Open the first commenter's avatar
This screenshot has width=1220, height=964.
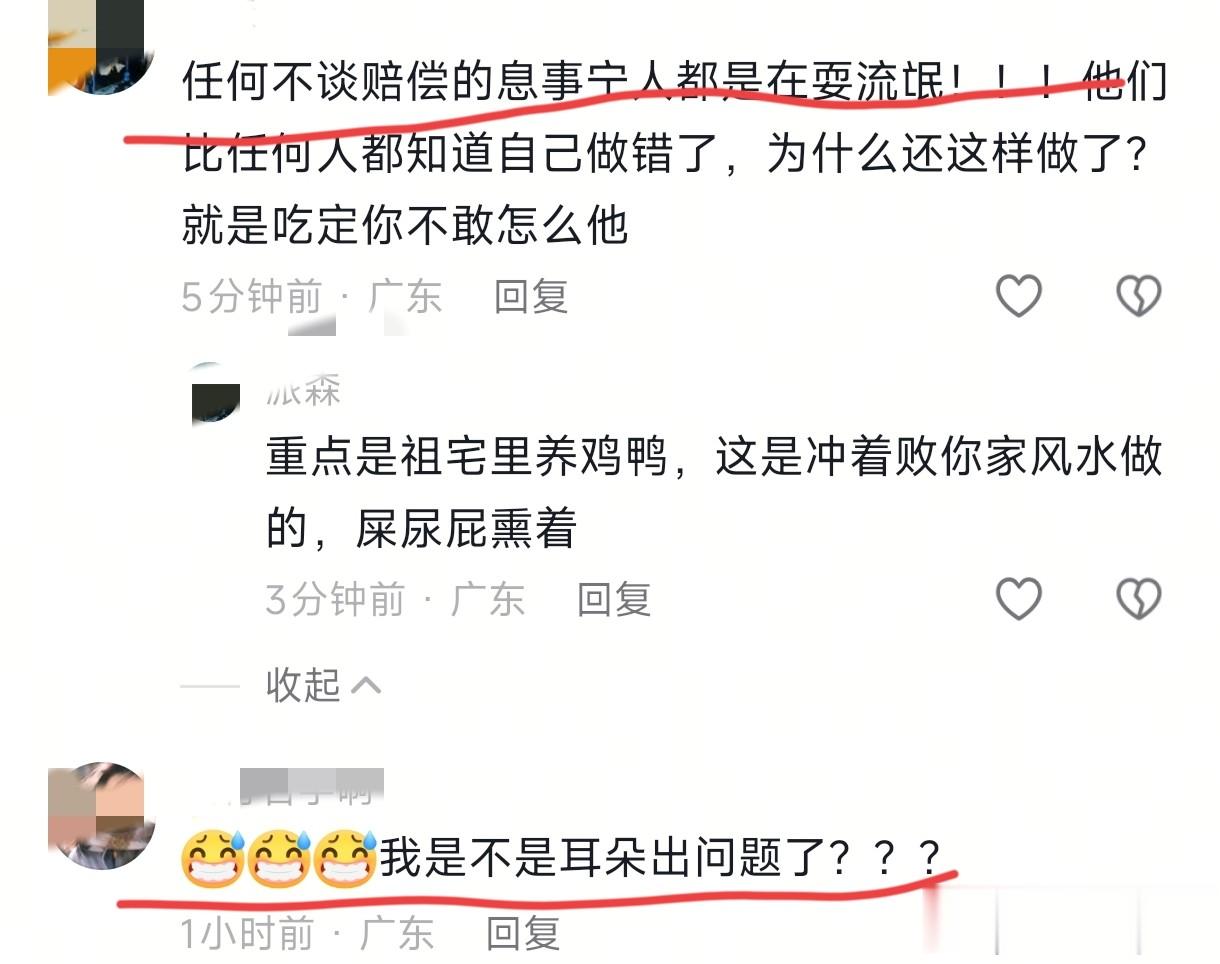[x=101, y=47]
